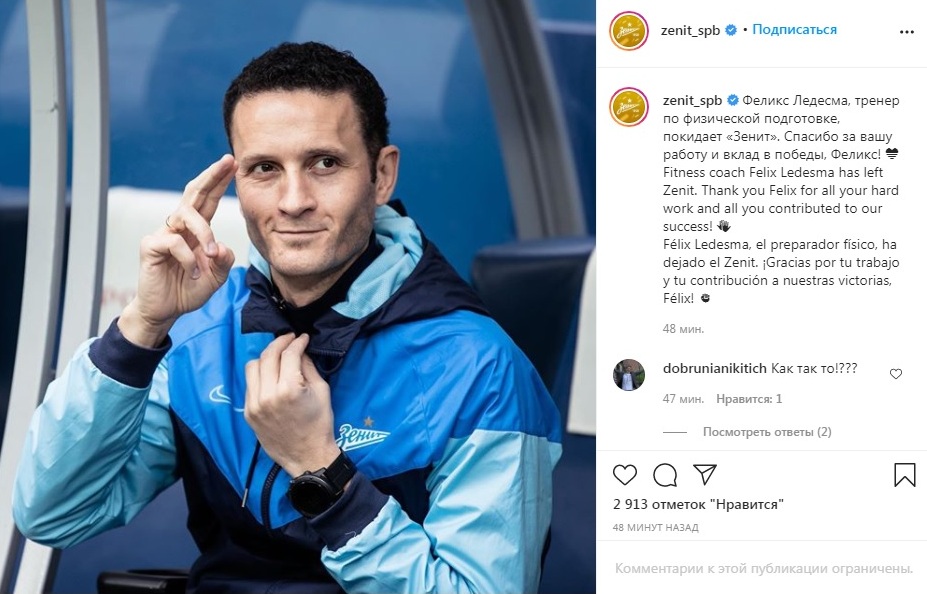Open dobrunianikitich's profile picture
This screenshot has height=594, width=927.
(628, 375)
